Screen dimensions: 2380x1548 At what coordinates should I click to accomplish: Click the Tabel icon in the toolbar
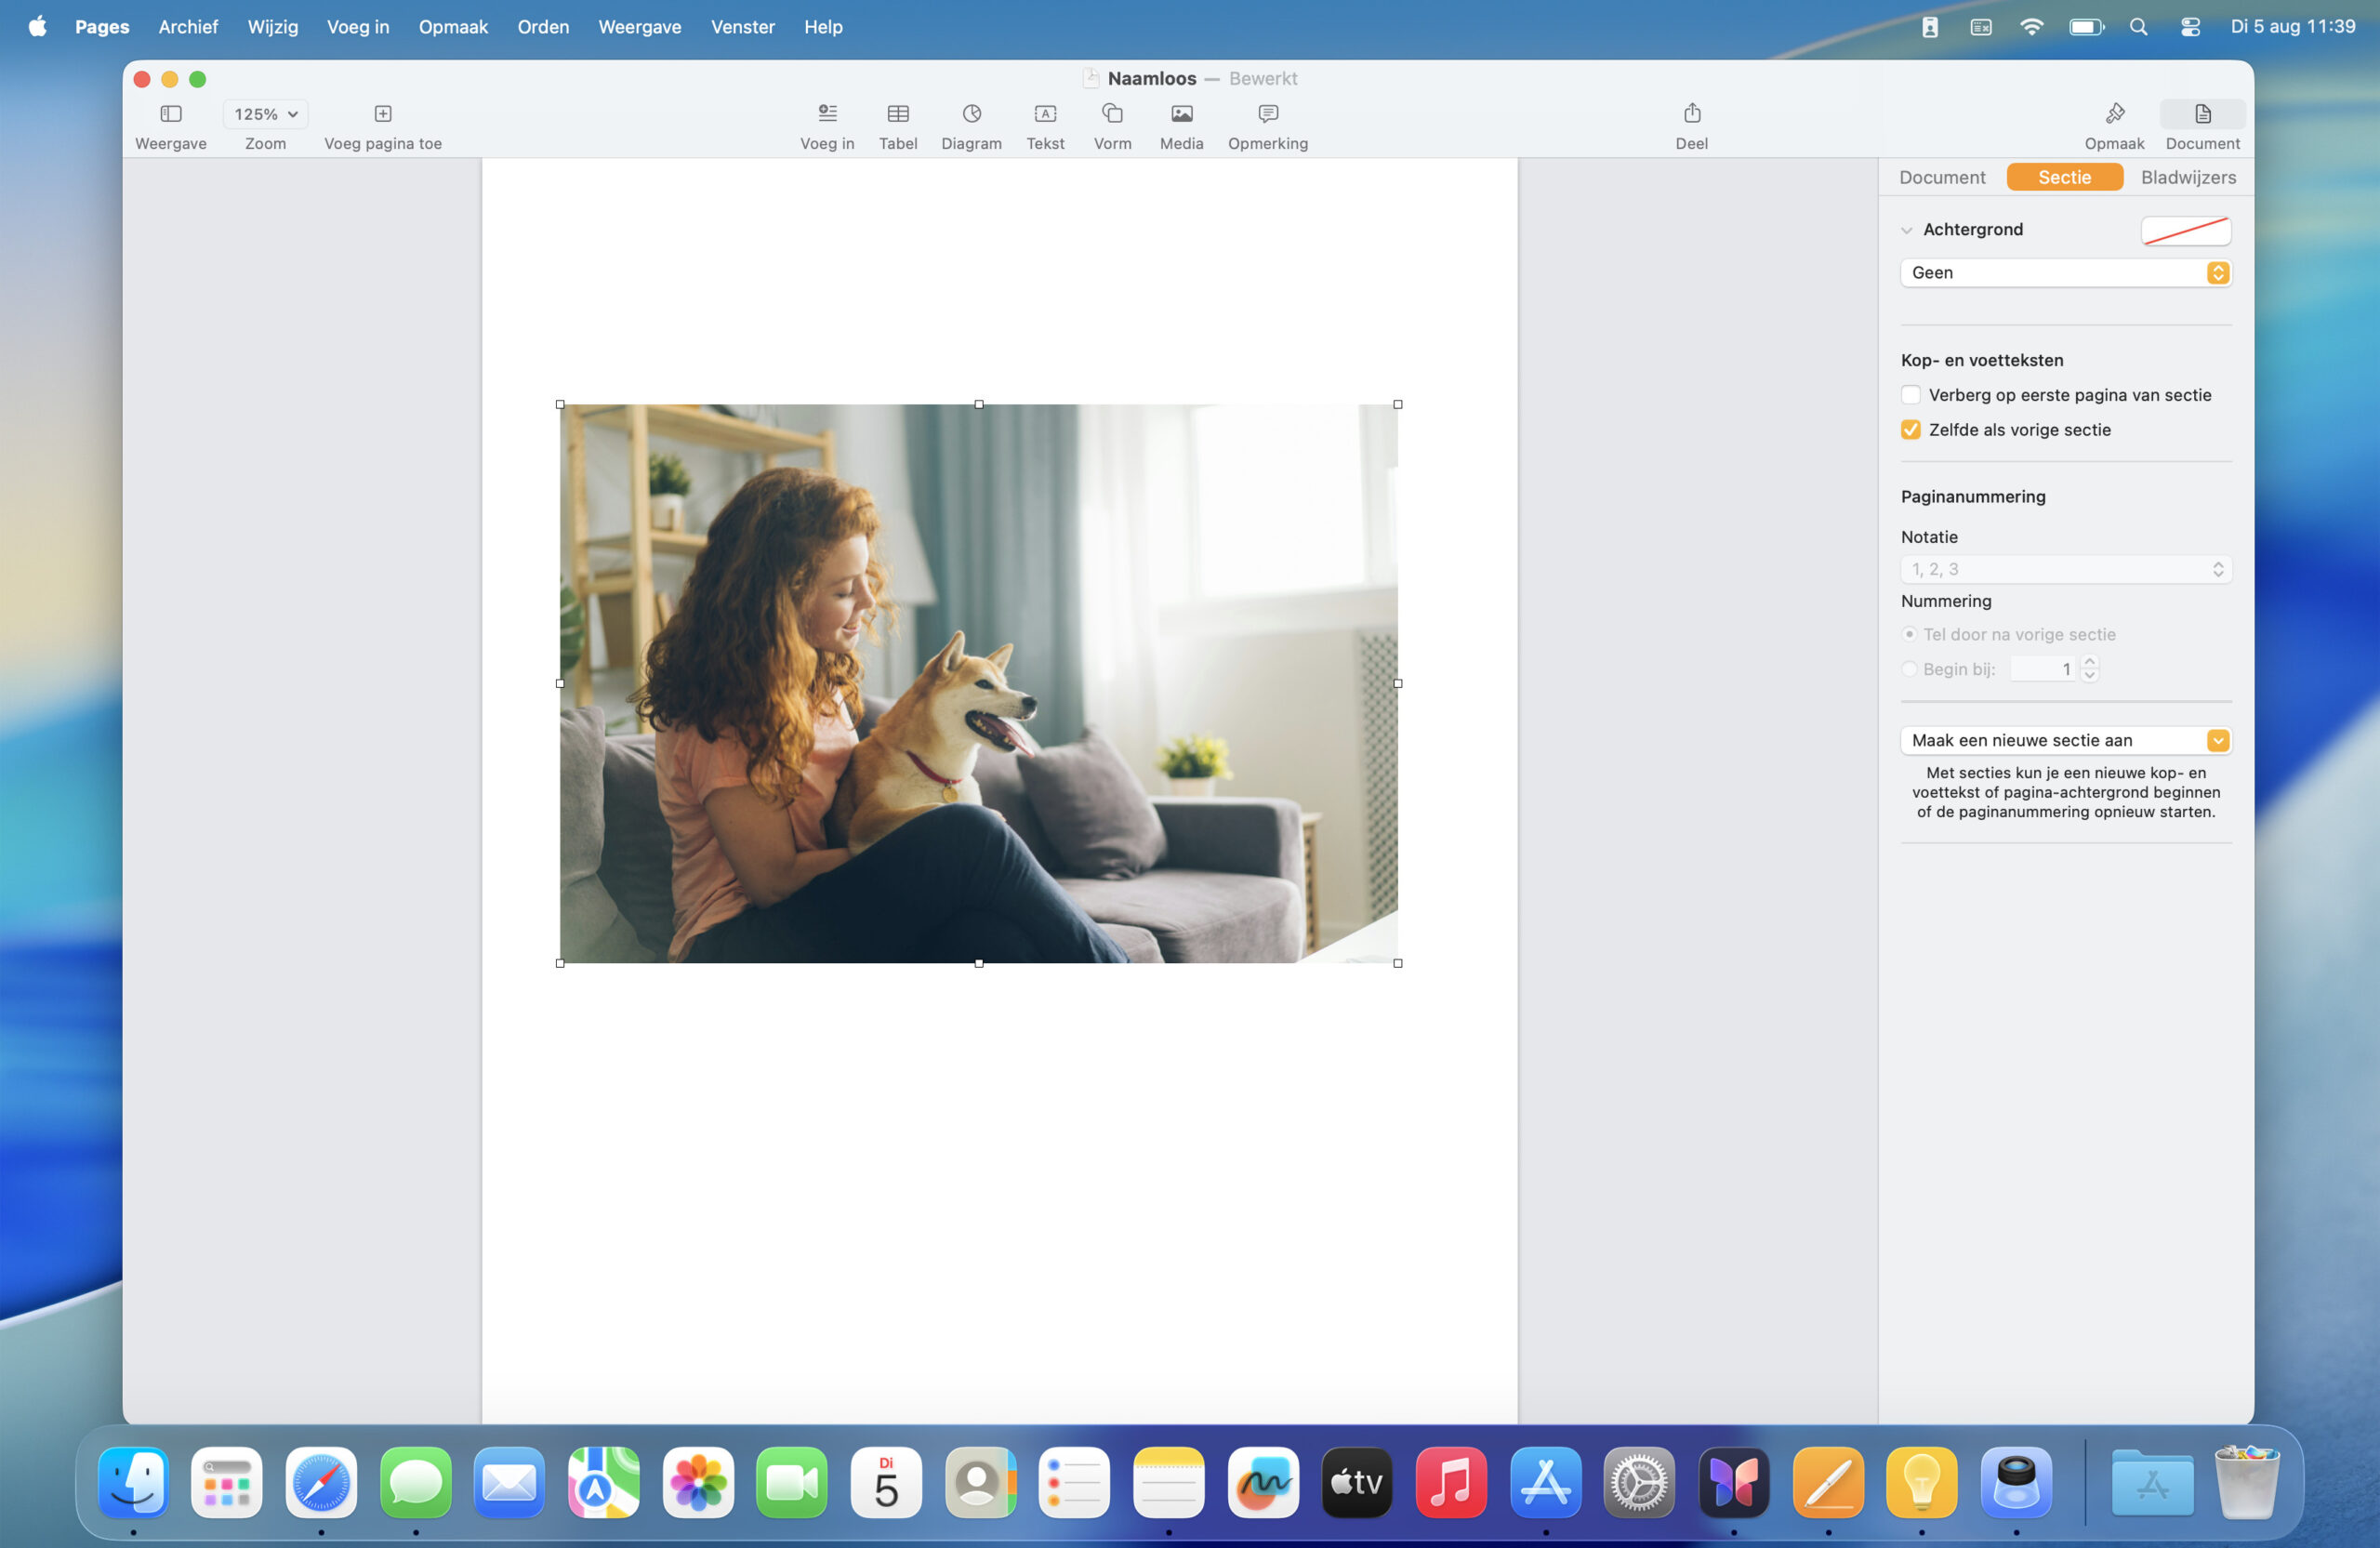click(x=897, y=114)
